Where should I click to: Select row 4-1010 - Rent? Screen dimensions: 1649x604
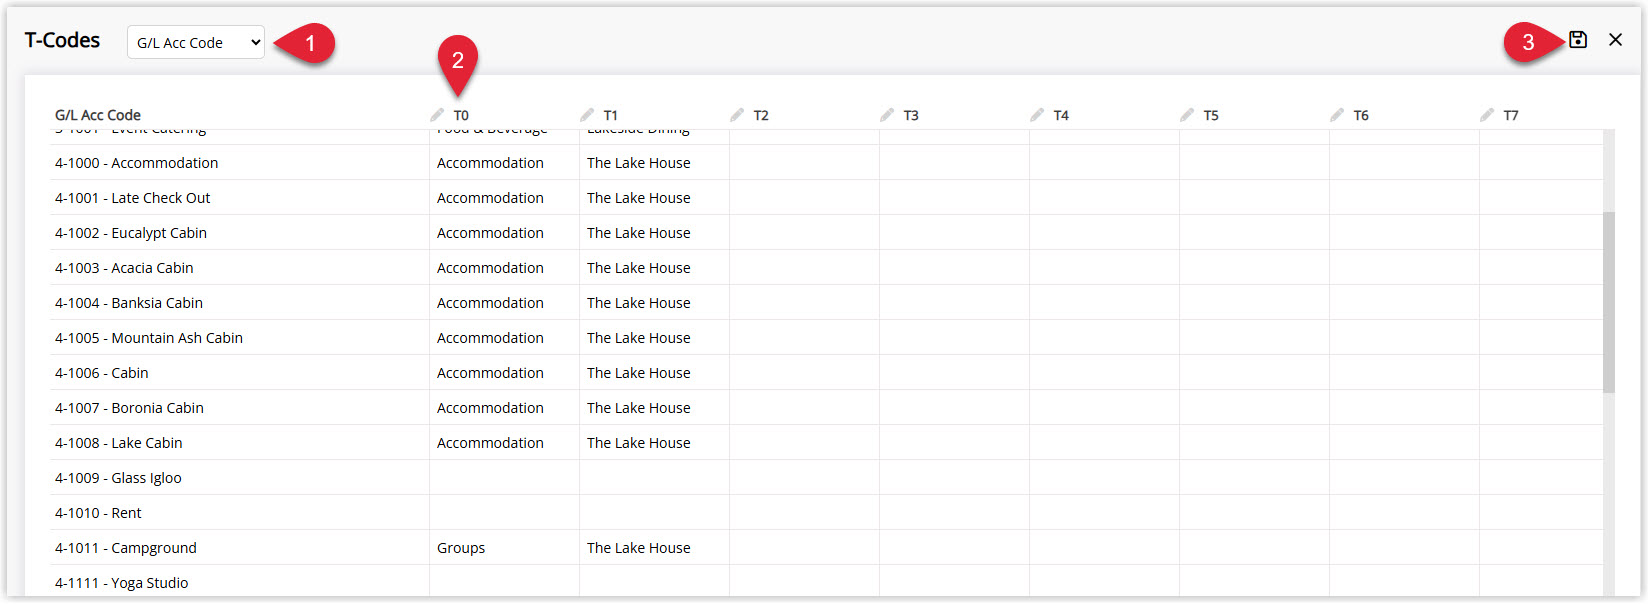(x=826, y=513)
